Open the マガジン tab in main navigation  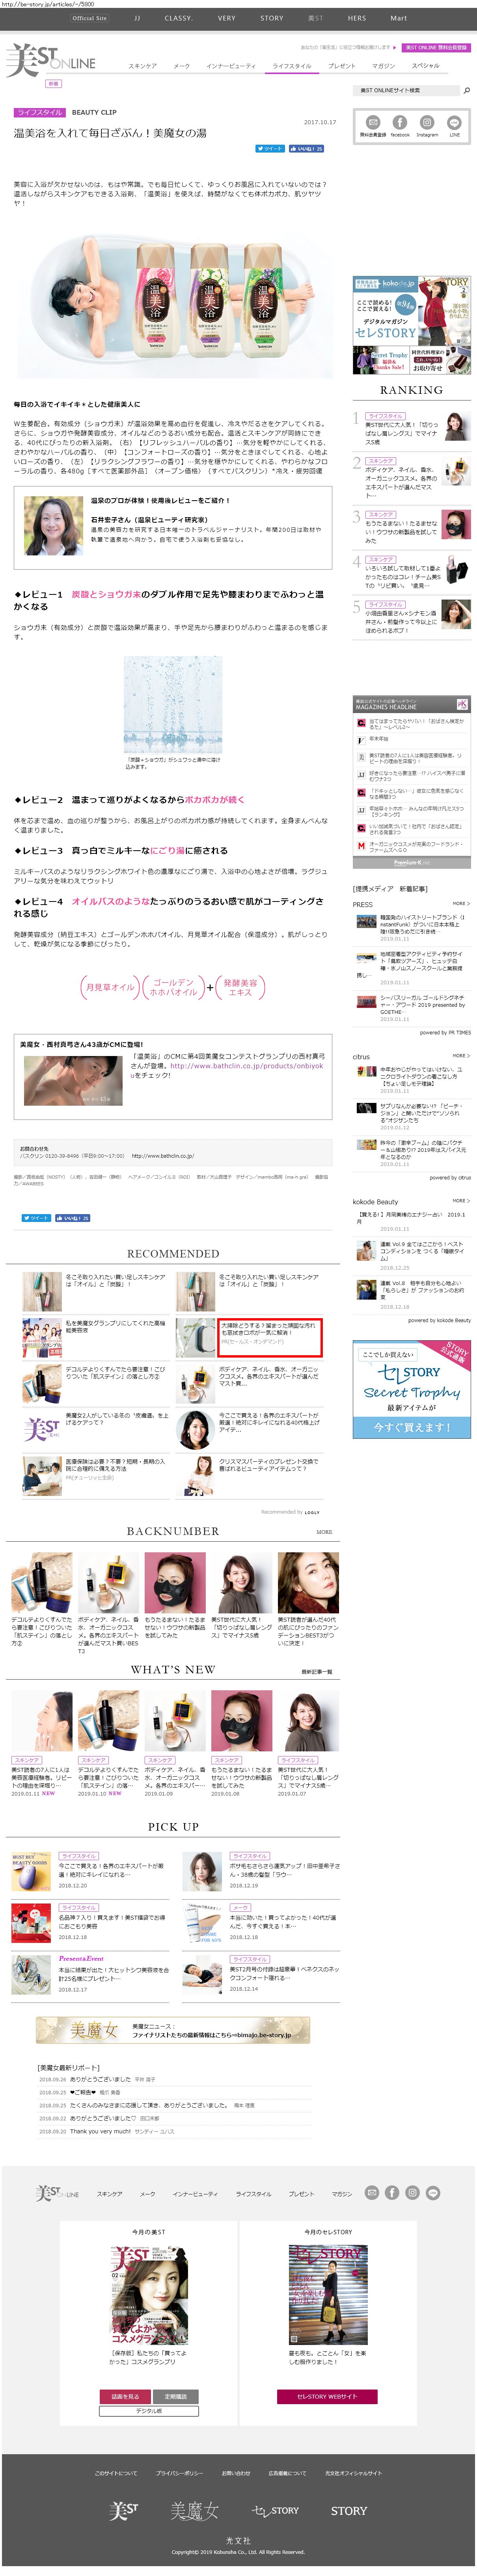[383, 66]
